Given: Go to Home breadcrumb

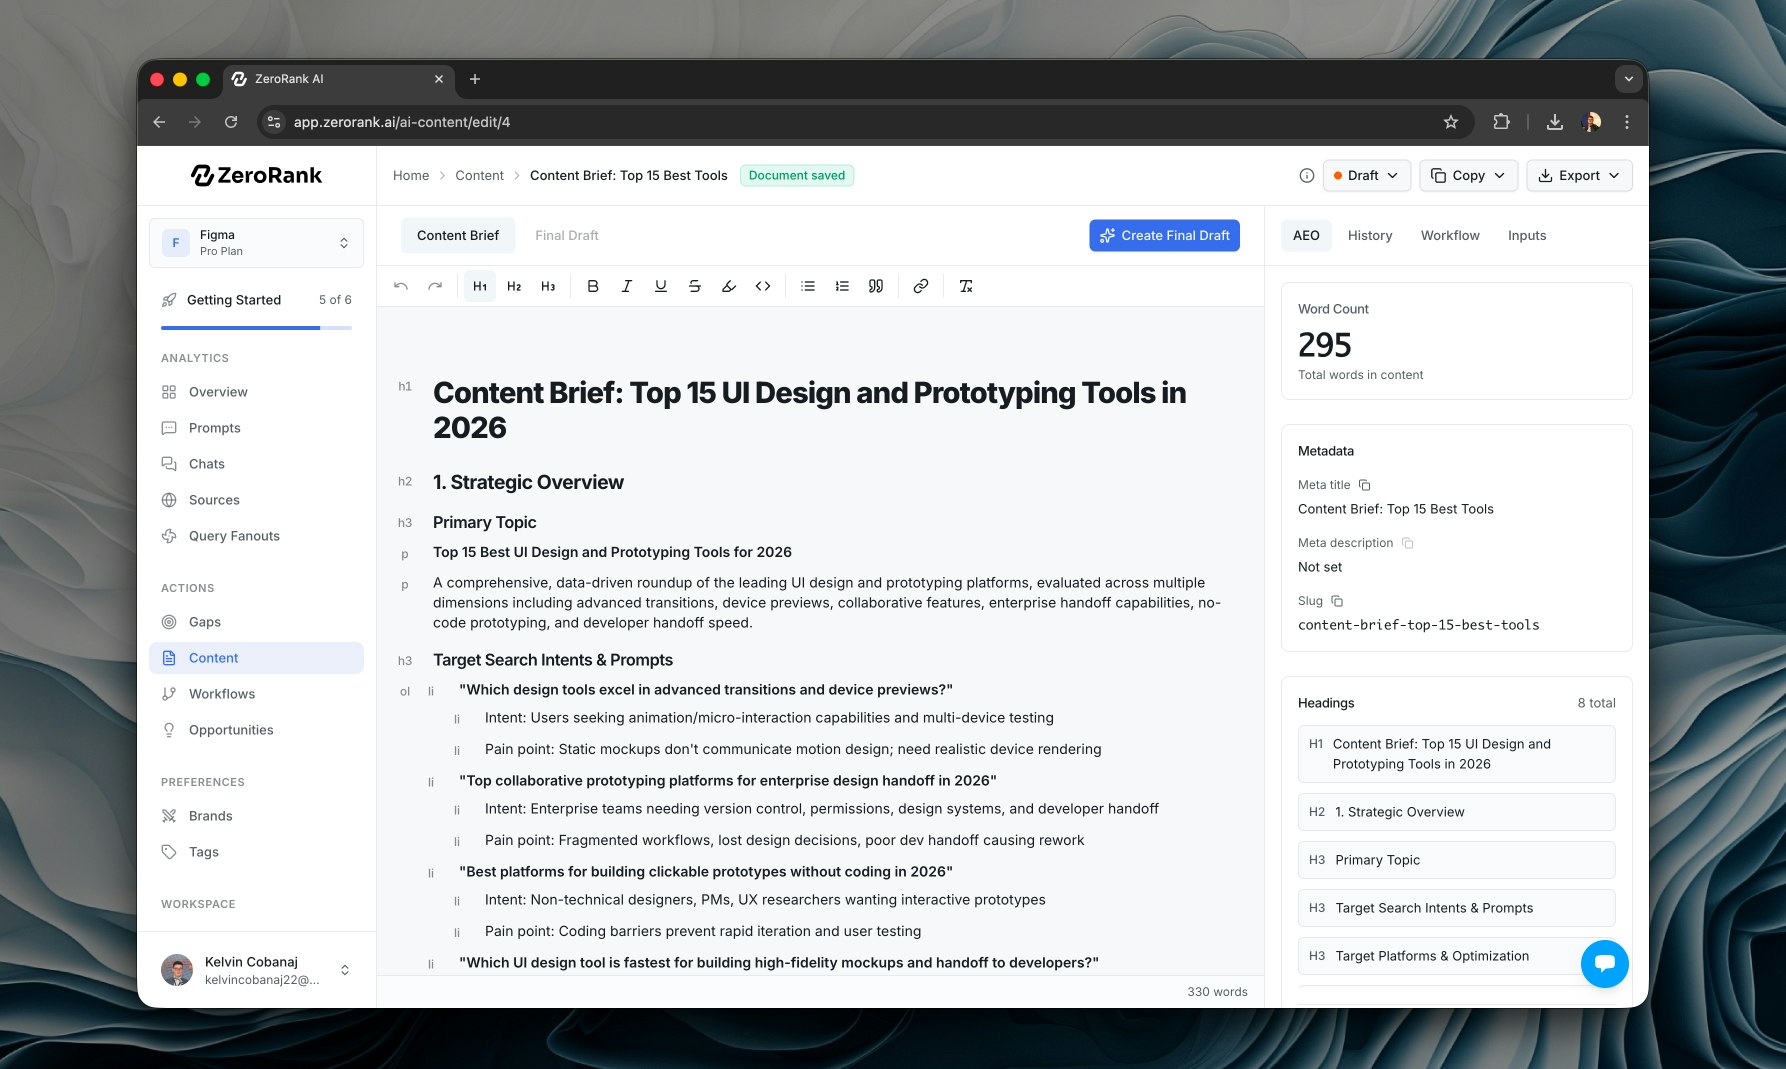Looking at the screenshot, I should pos(411,175).
